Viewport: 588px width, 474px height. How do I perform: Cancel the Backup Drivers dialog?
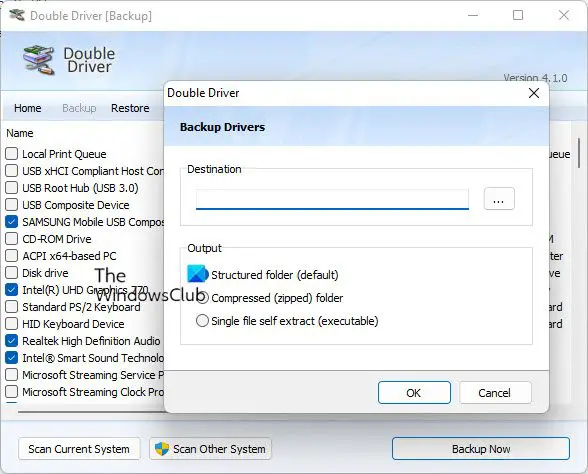(x=495, y=393)
